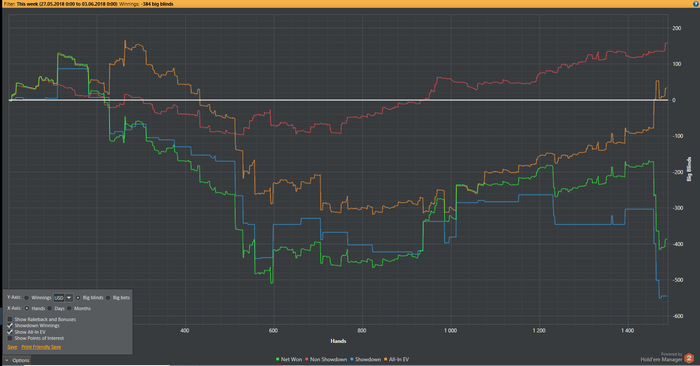This screenshot has width=700, height=366.
Task: Click the 'Big Blinds' y-axis title
Action: coord(689,169)
